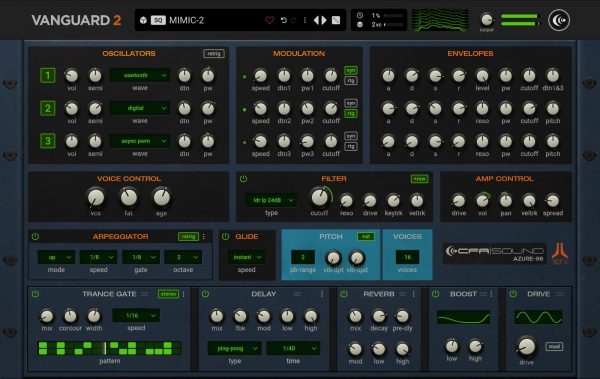Favorite the MIMIC-2 preset with heart icon

click(270, 20)
